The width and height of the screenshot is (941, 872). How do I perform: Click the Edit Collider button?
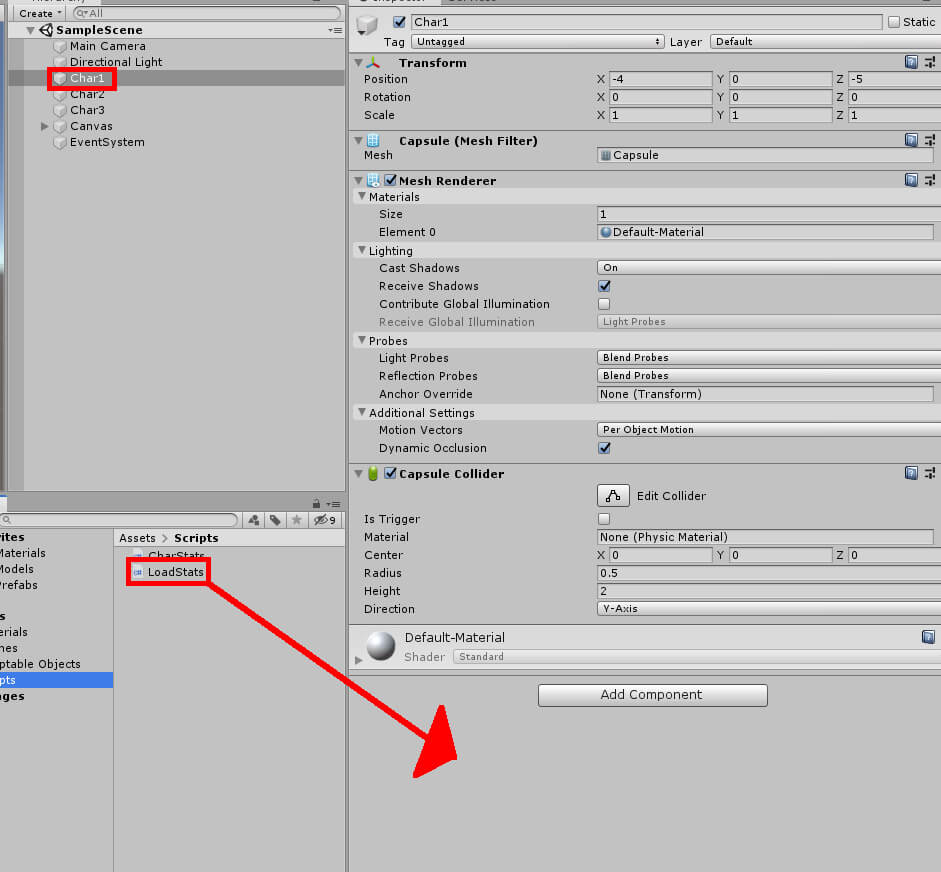coord(613,496)
